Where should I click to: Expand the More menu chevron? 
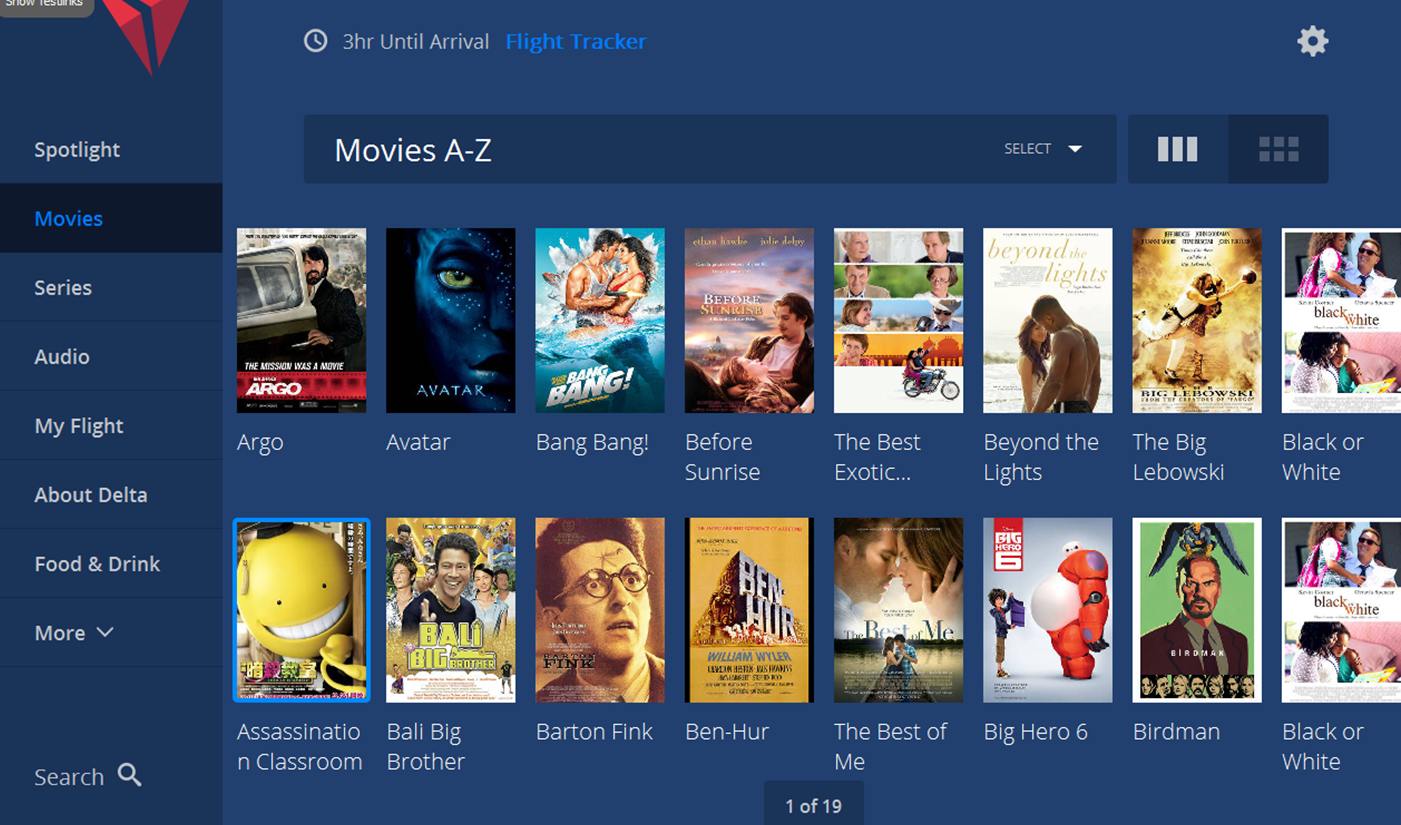tap(105, 632)
